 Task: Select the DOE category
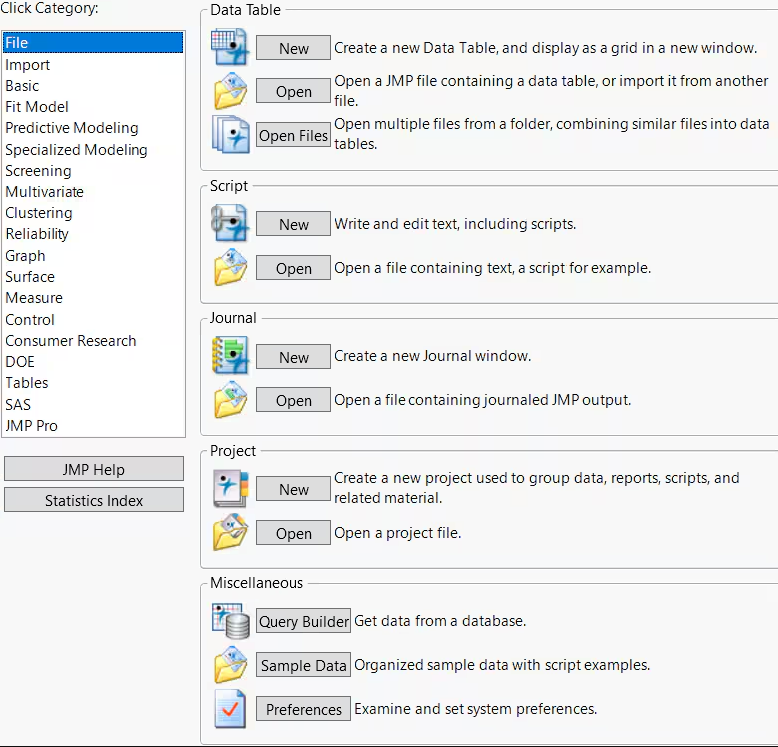[x=93, y=362]
